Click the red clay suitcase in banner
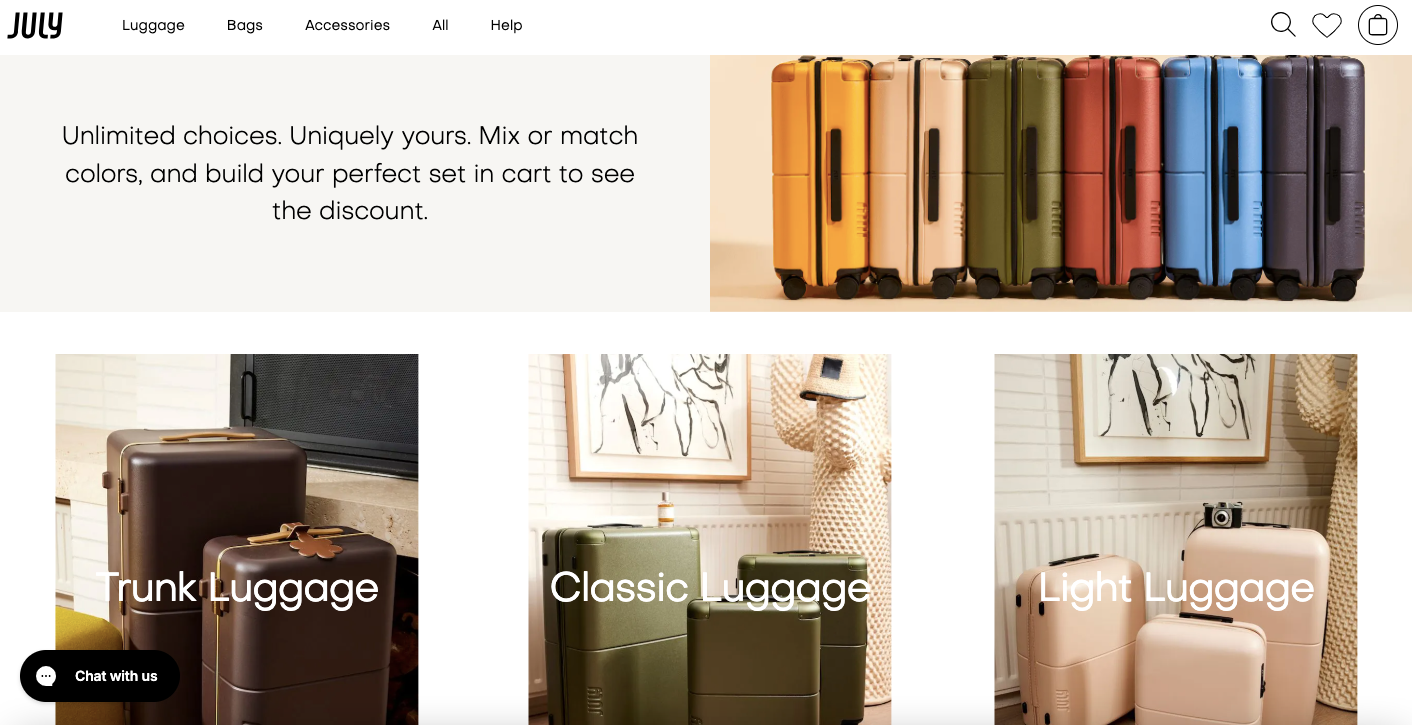 (1114, 177)
